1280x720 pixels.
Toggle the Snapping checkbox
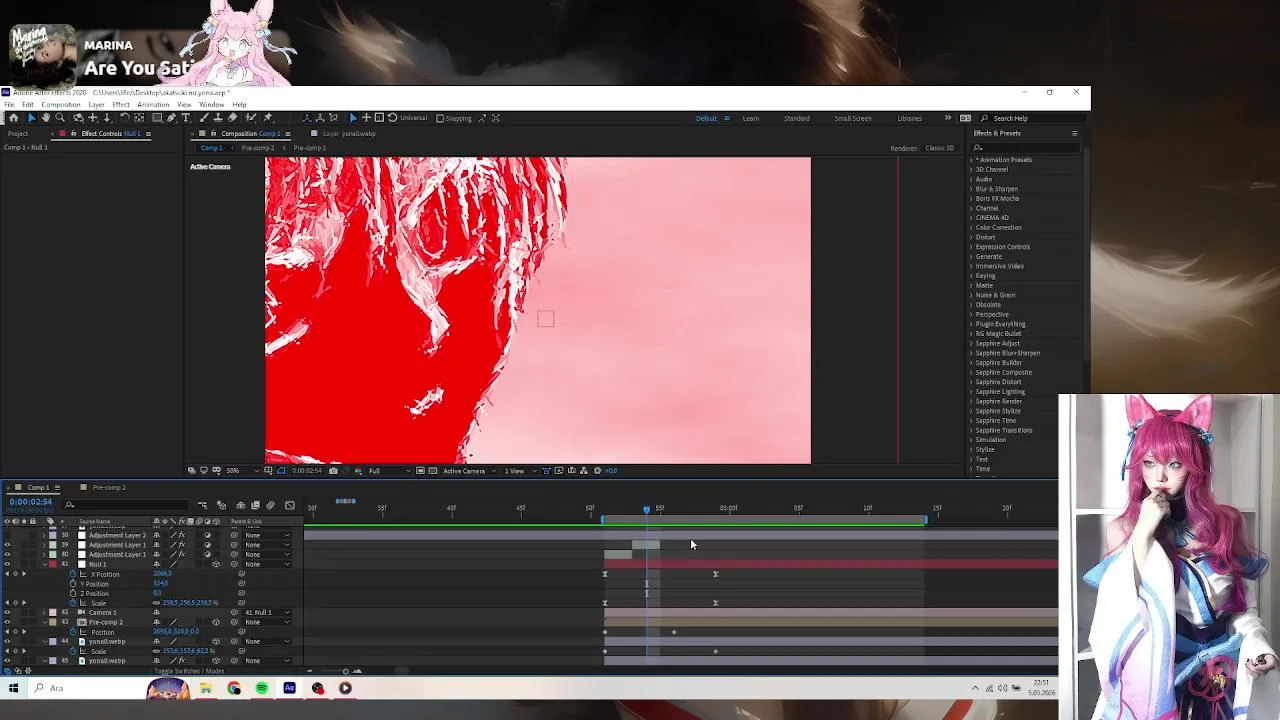coord(440,118)
